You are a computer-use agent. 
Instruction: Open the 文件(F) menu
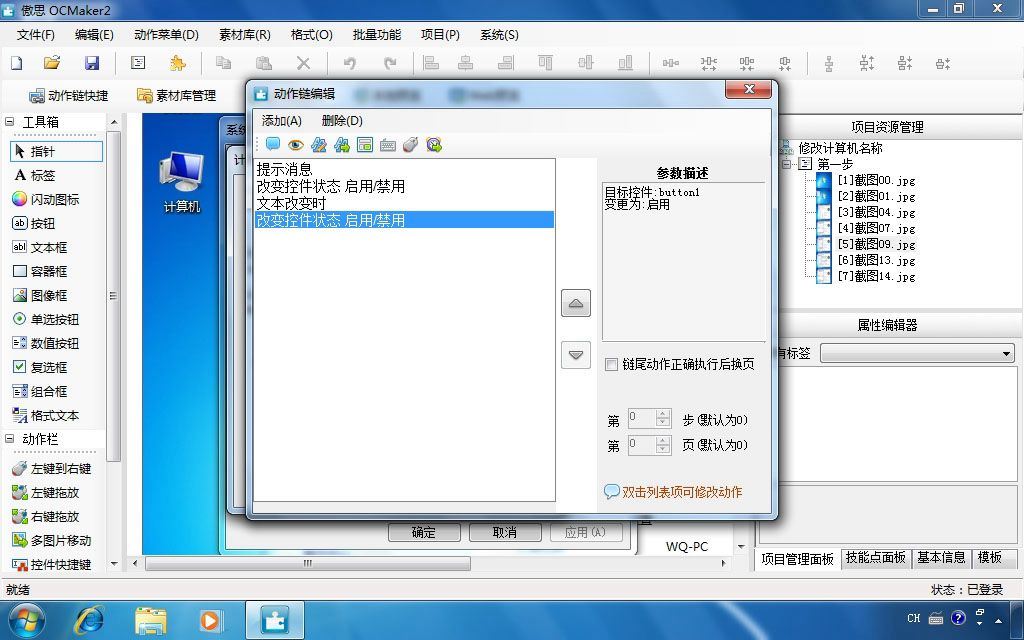35,35
